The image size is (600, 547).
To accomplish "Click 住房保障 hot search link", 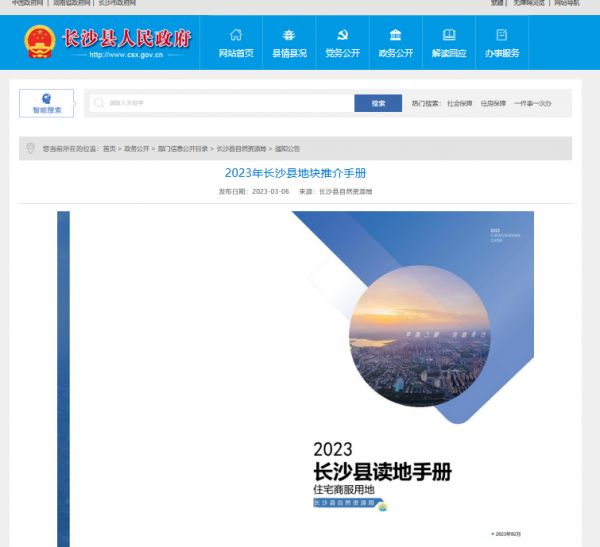I will 493,103.
